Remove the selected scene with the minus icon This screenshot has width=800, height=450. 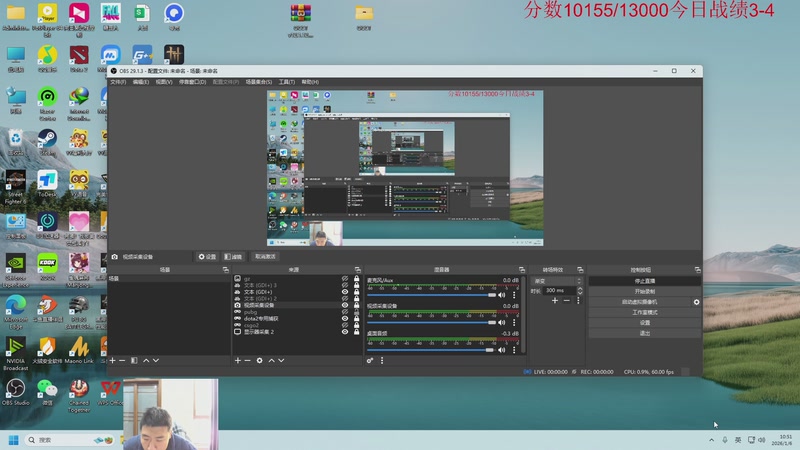122,360
